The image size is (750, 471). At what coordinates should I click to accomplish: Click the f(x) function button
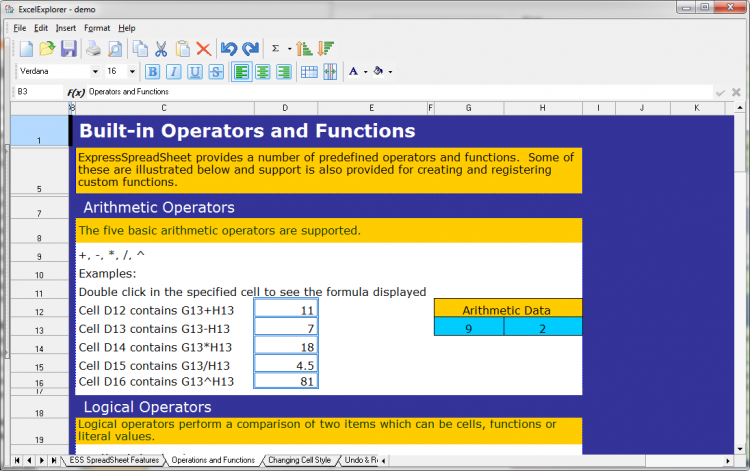[x=75, y=92]
